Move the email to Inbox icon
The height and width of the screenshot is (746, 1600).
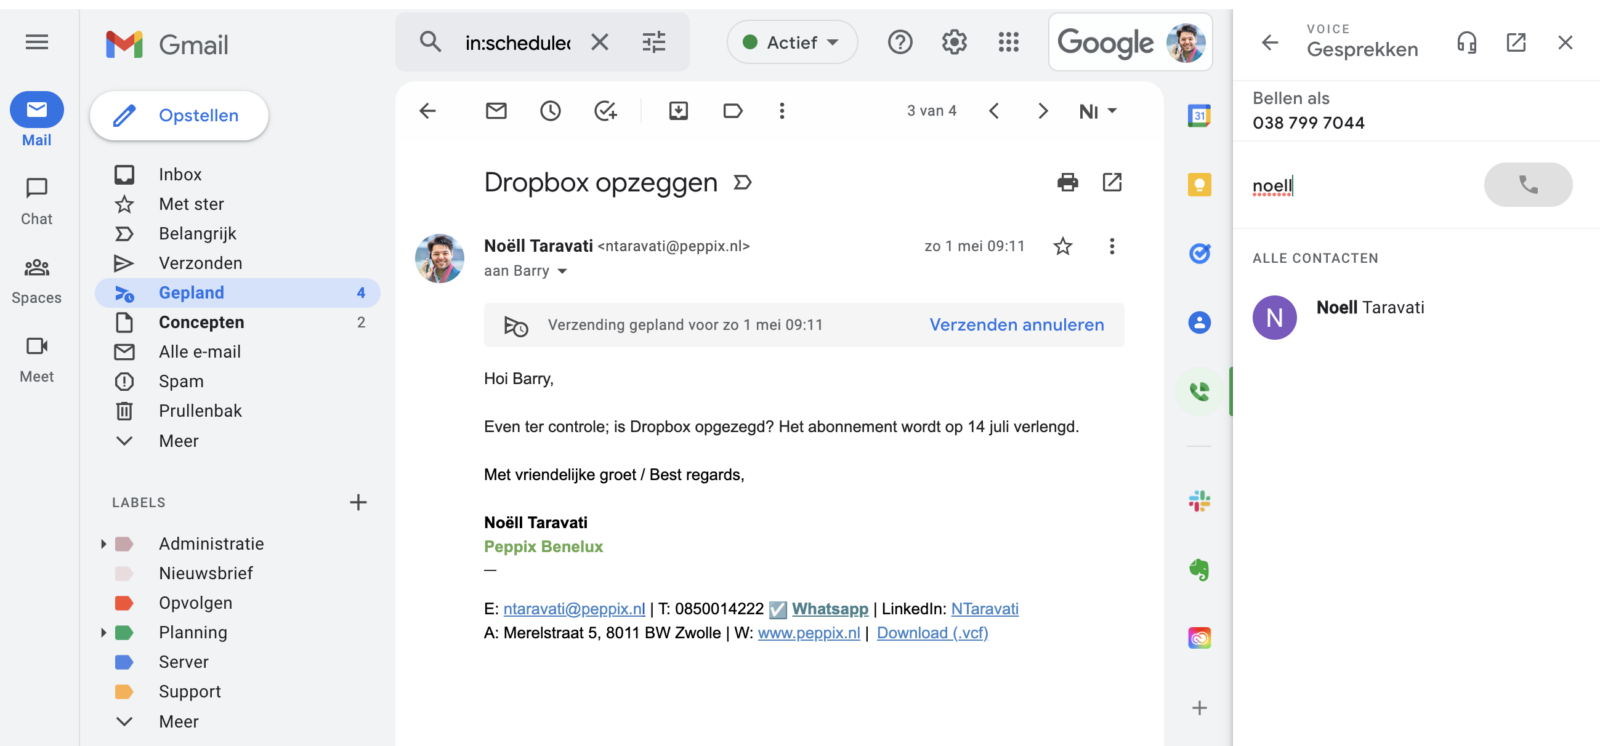(x=678, y=111)
